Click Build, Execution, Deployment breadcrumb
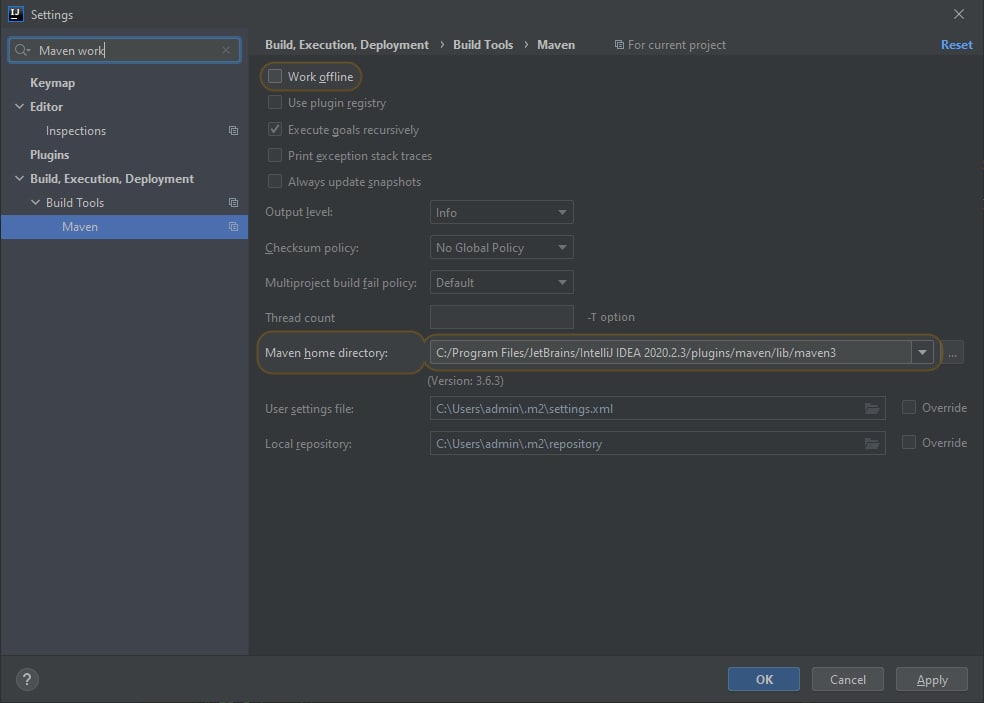984x703 pixels. click(347, 45)
